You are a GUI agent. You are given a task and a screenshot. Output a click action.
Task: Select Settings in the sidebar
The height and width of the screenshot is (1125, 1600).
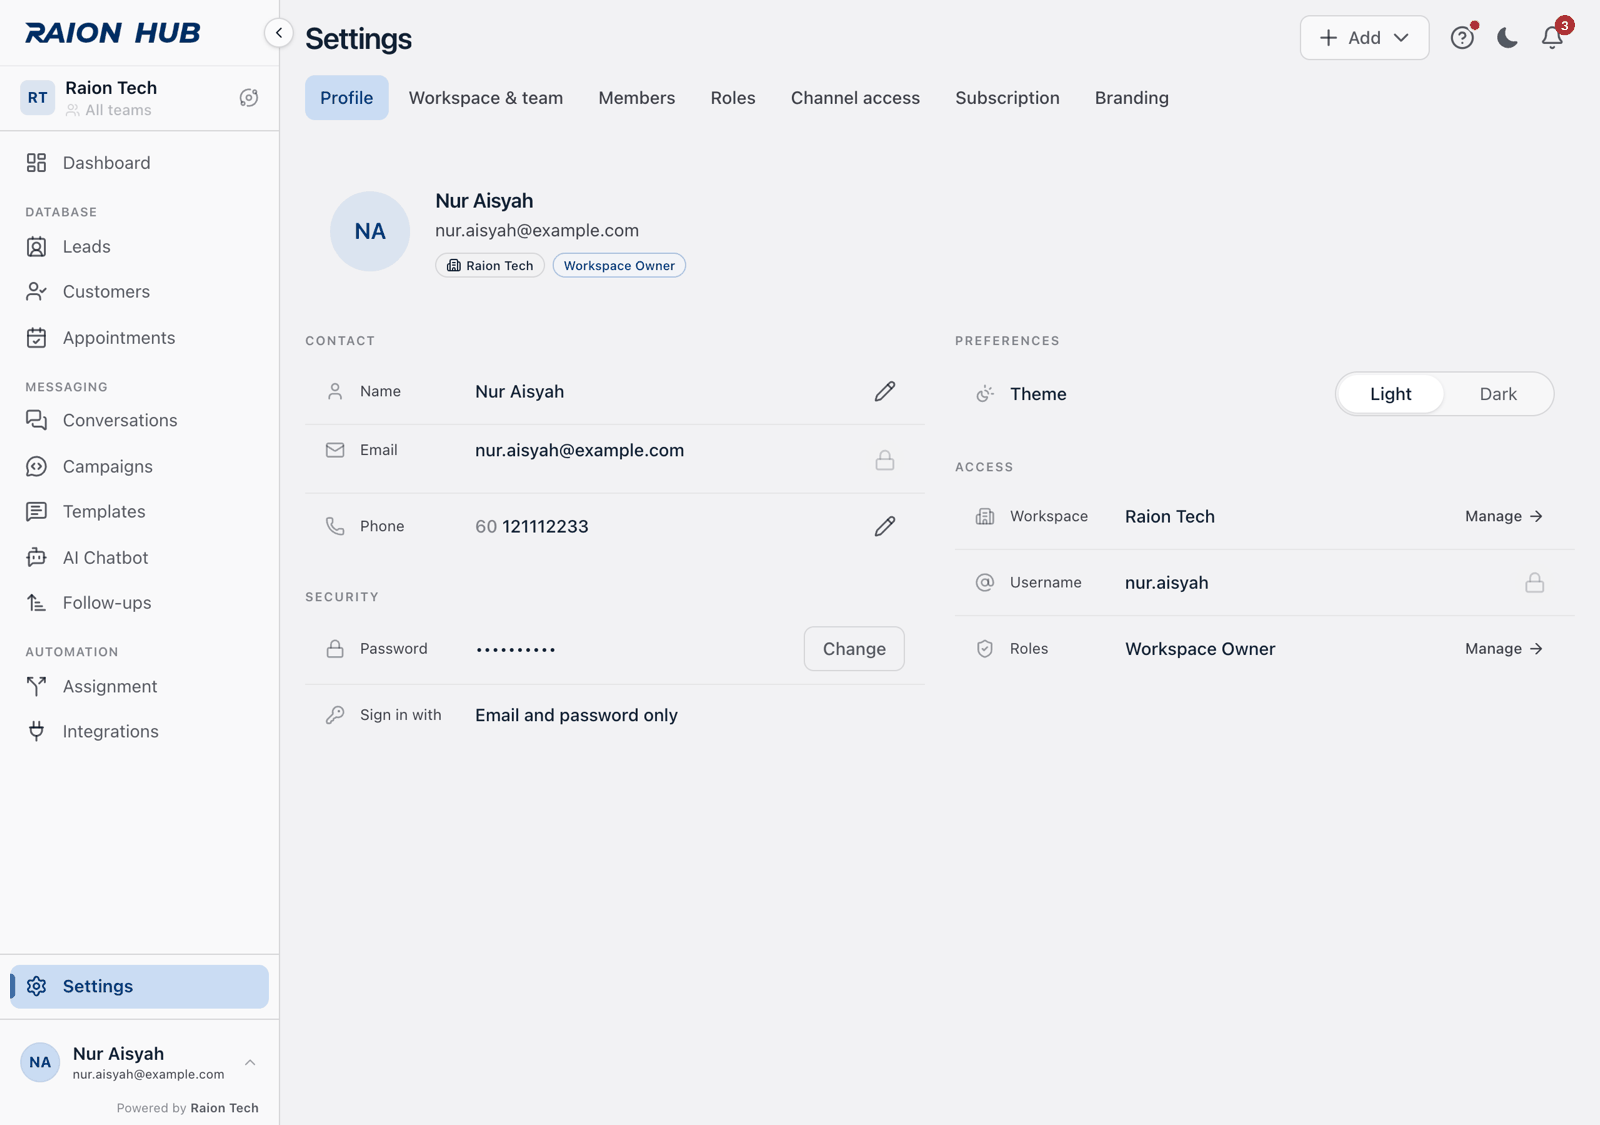pos(139,986)
